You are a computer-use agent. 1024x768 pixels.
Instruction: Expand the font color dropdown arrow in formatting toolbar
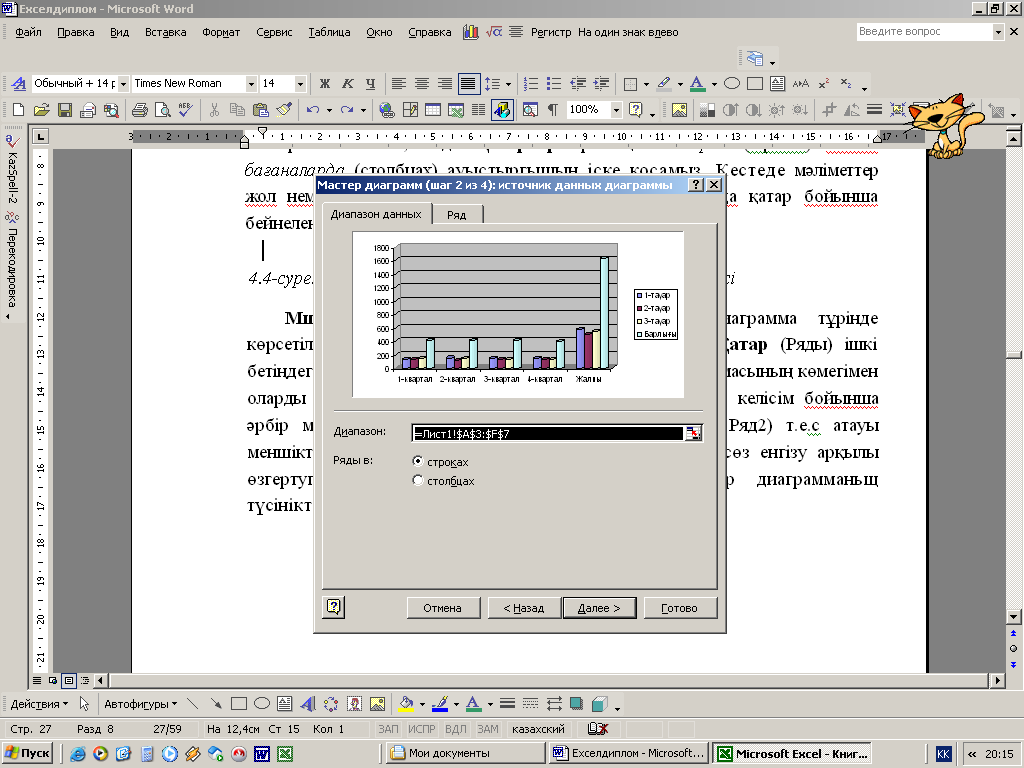point(714,84)
